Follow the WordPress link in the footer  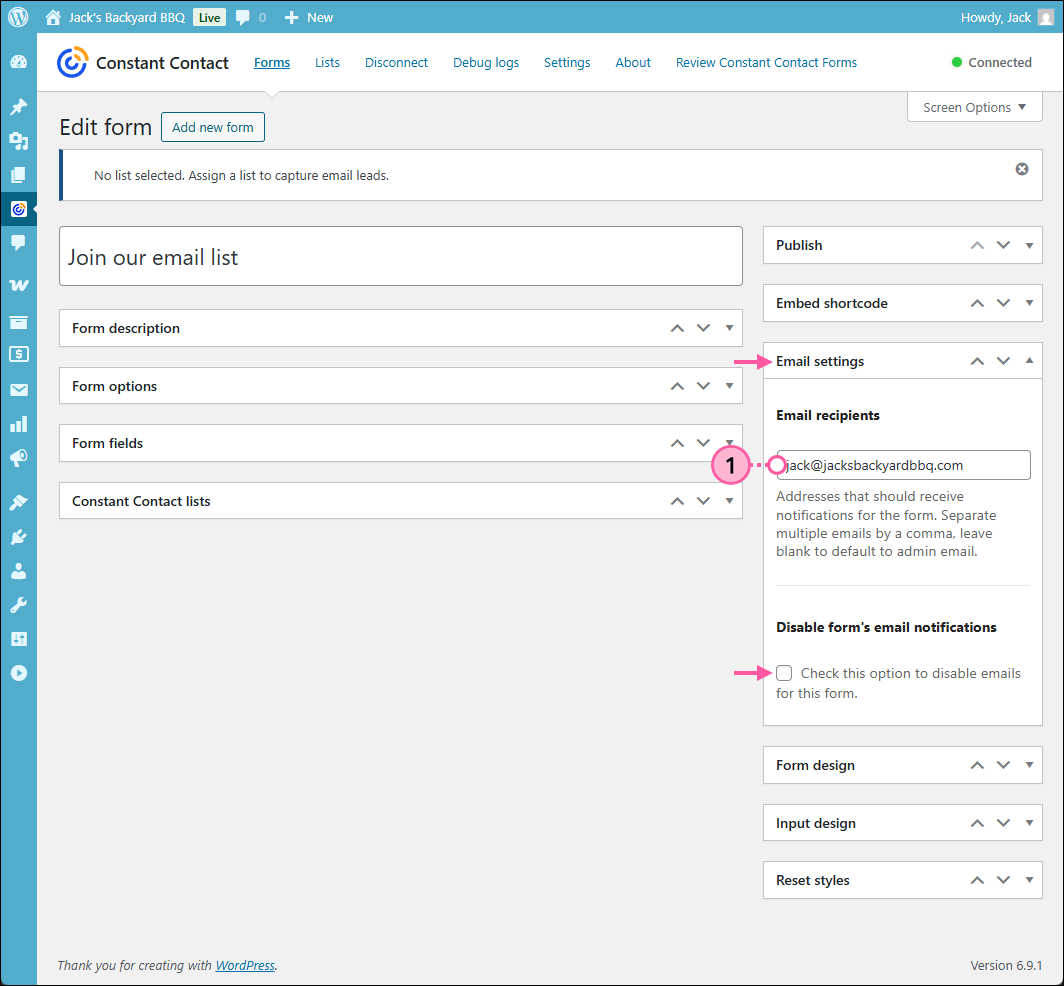[244, 965]
